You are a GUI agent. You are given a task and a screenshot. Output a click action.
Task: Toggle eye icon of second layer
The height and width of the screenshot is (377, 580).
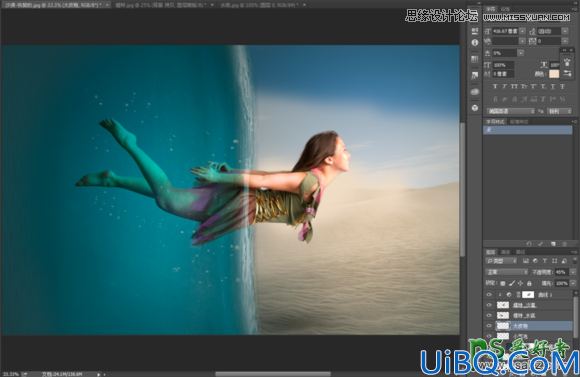coord(489,305)
